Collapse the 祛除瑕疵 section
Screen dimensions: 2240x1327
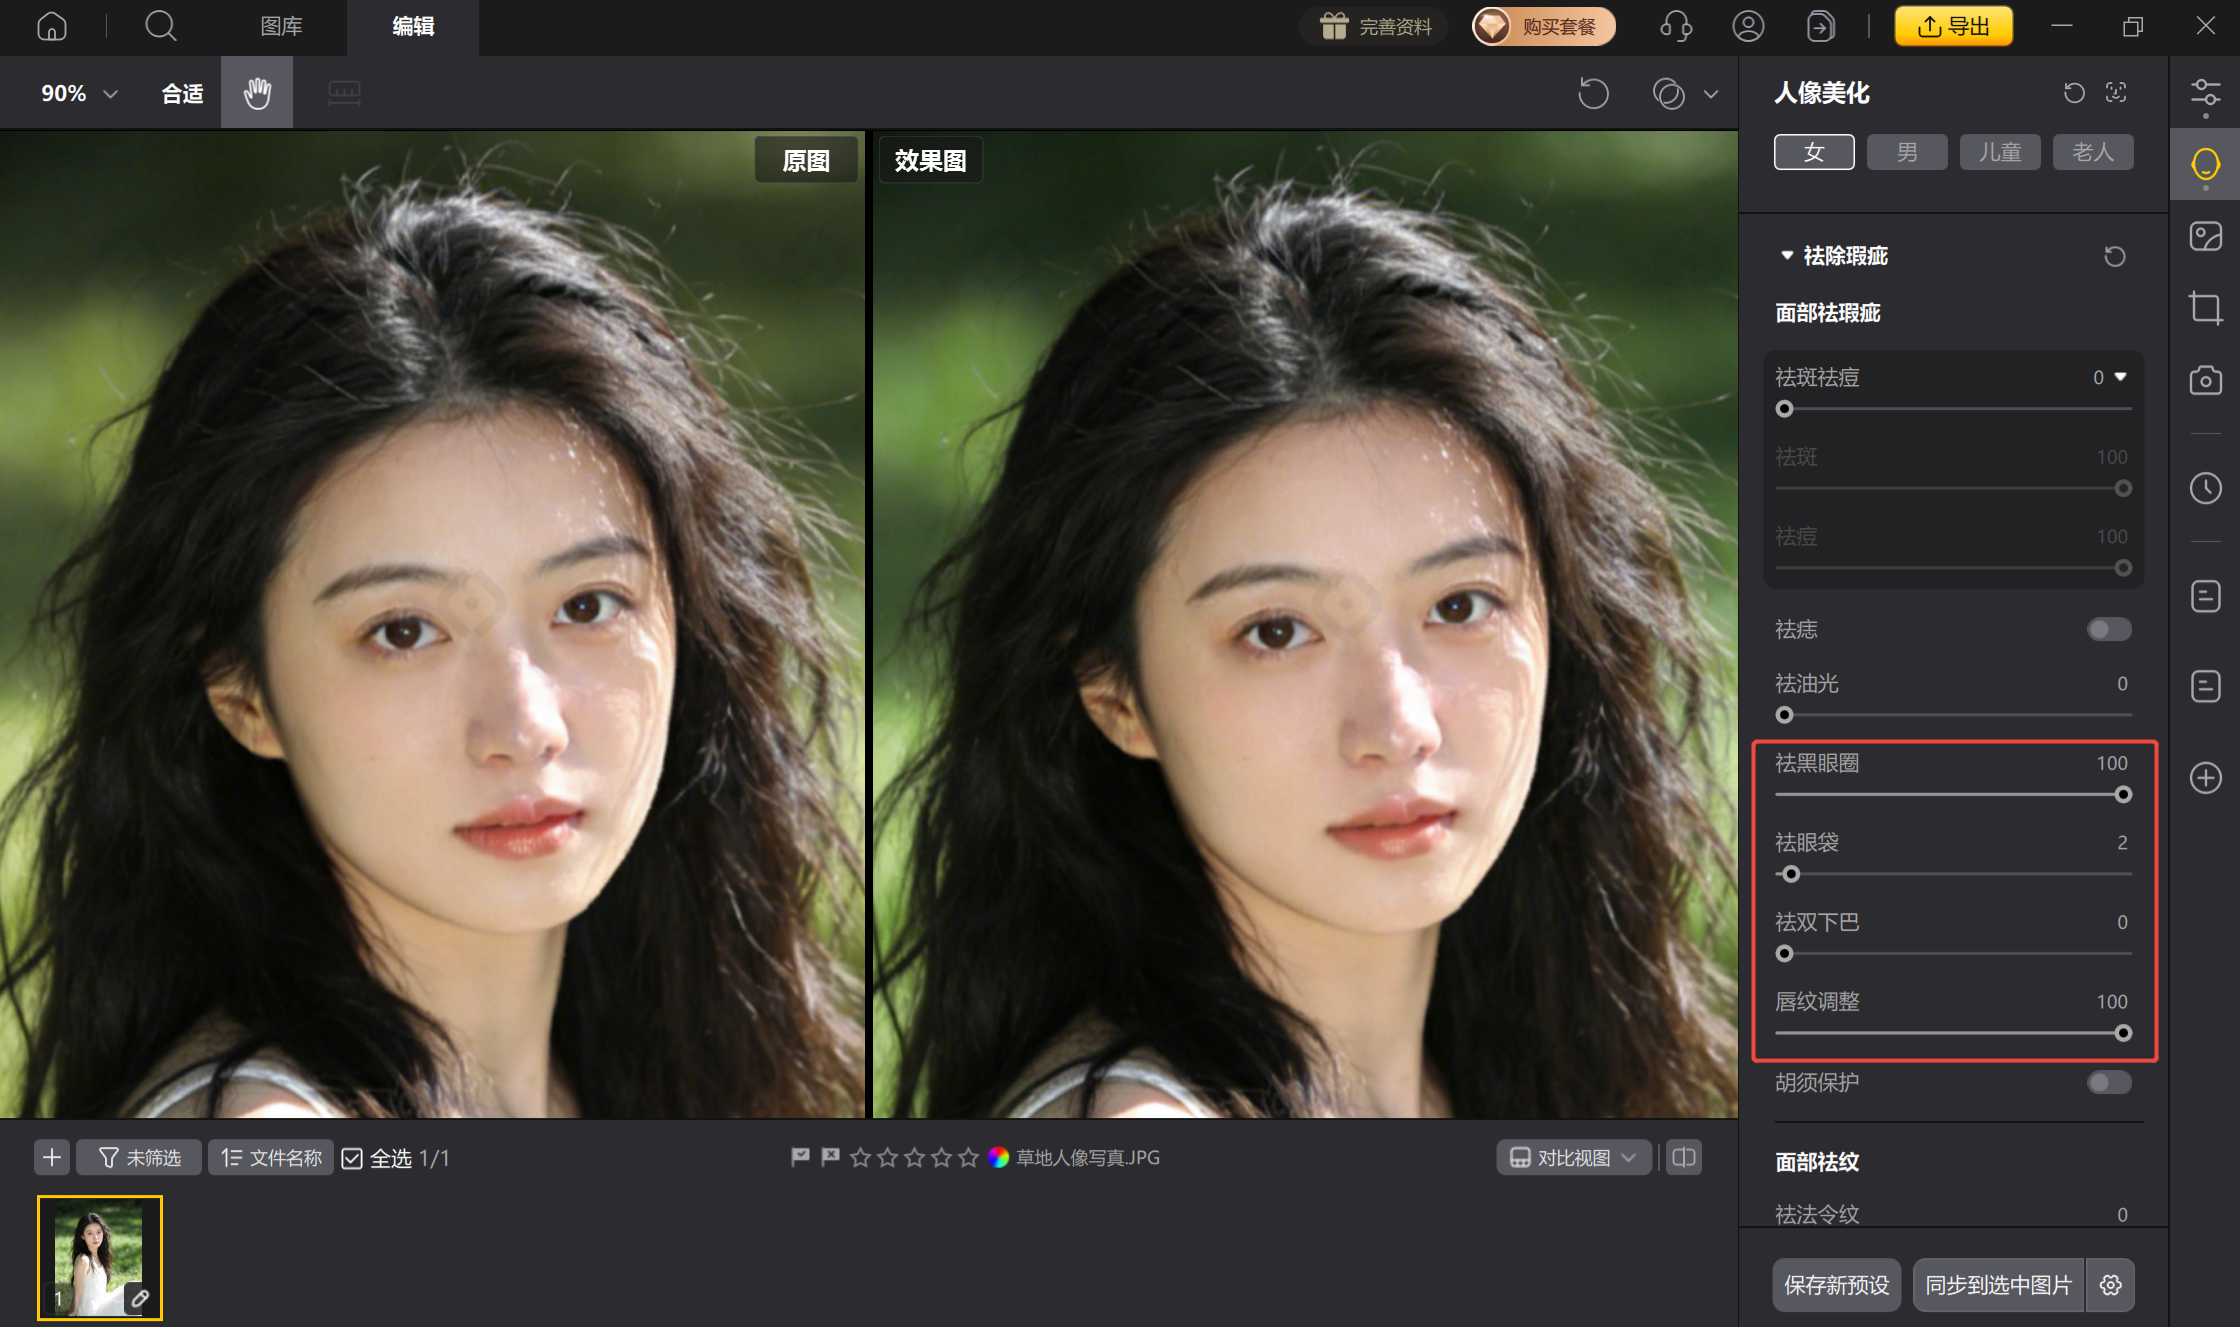click(1787, 256)
